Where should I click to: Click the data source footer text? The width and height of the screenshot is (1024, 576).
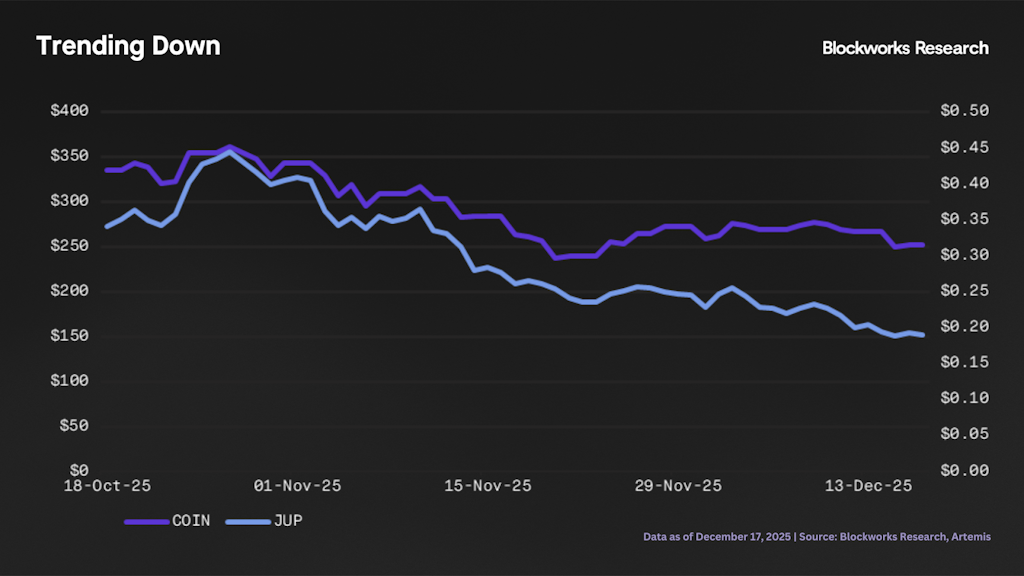(817, 537)
